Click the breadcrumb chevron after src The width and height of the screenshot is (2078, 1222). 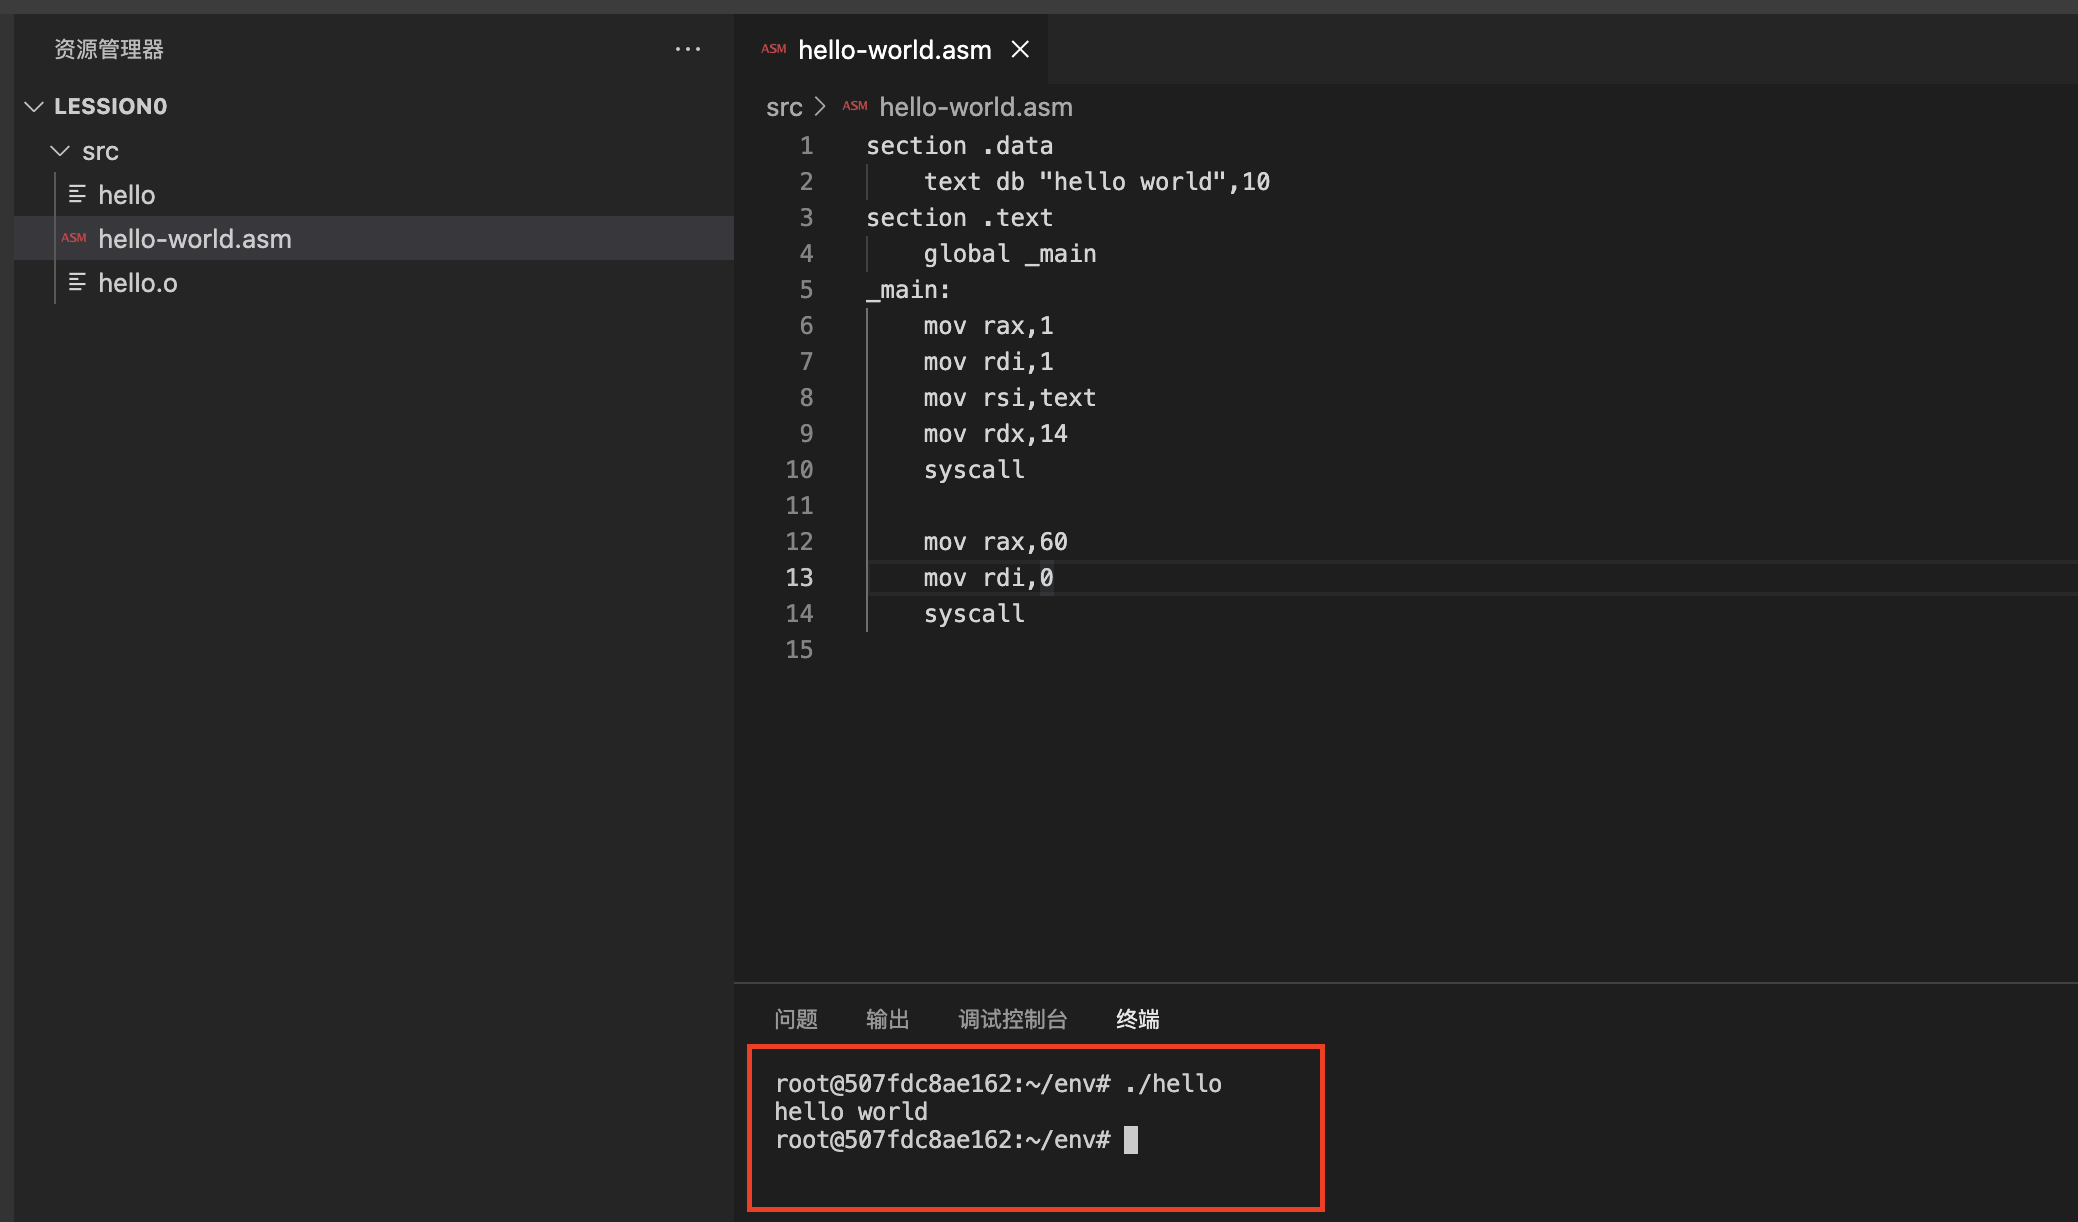[820, 106]
